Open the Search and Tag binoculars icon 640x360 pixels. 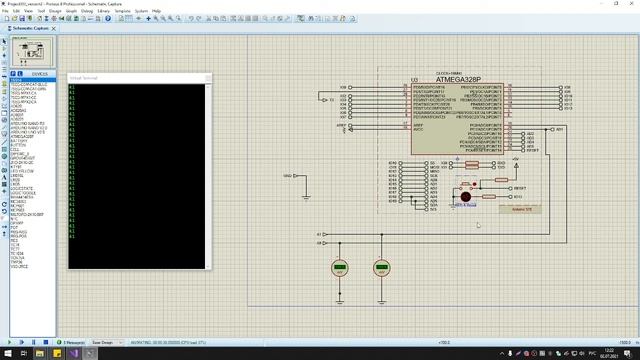coord(310,19)
